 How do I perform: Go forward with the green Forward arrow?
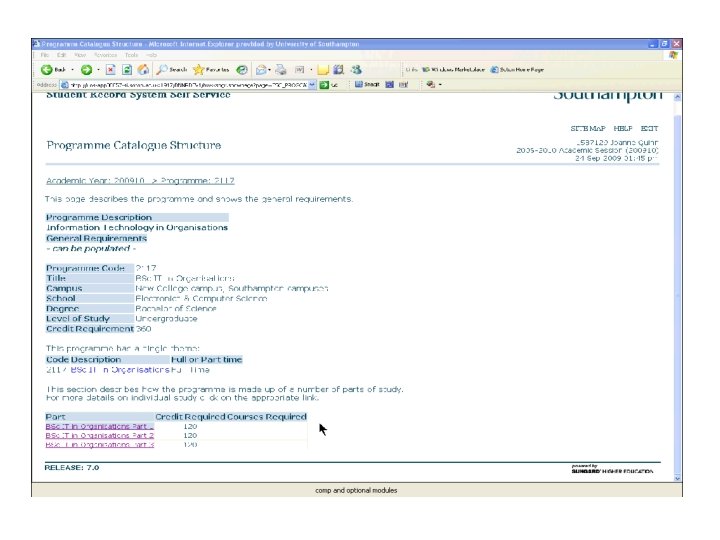86,70
